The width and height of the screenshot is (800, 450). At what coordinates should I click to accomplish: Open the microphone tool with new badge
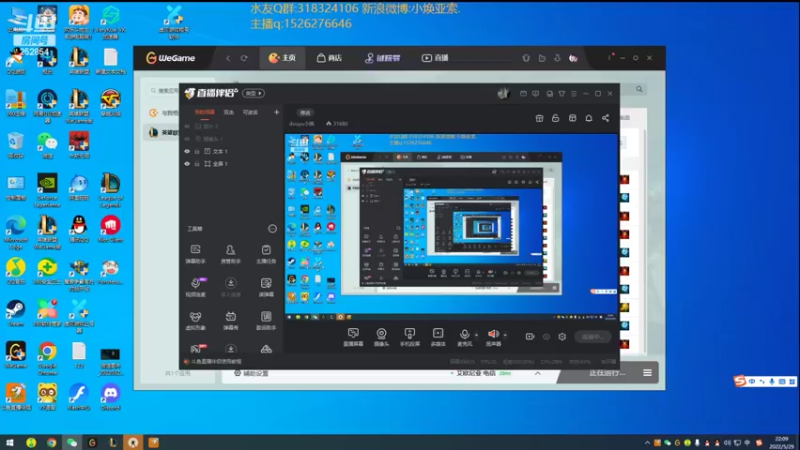[x=196, y=287]
